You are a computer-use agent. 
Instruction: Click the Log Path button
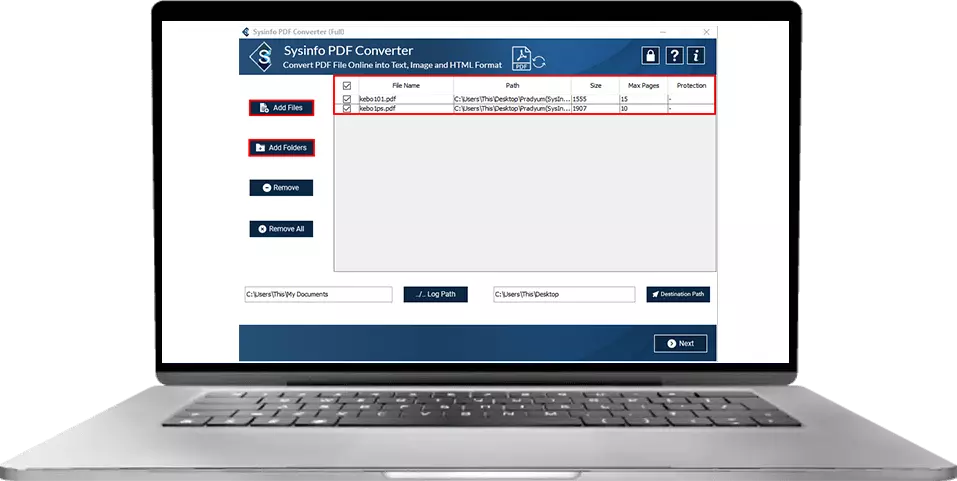click(436, 294)
